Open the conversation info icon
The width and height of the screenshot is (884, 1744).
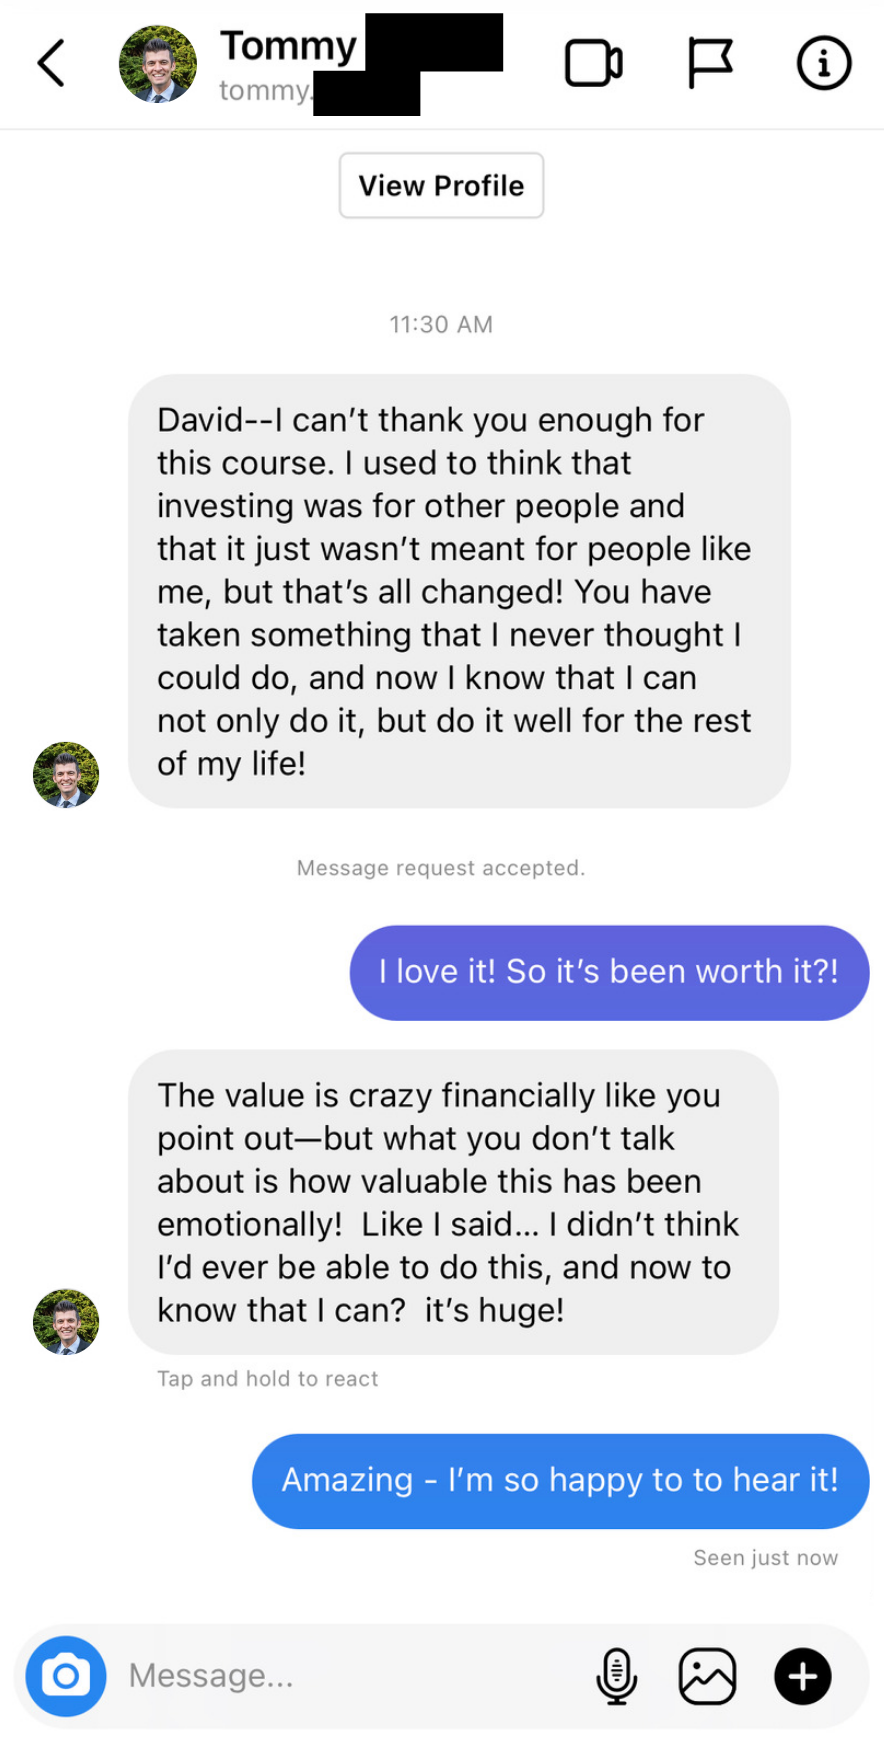pyautogui.click(x=823, y=64)
